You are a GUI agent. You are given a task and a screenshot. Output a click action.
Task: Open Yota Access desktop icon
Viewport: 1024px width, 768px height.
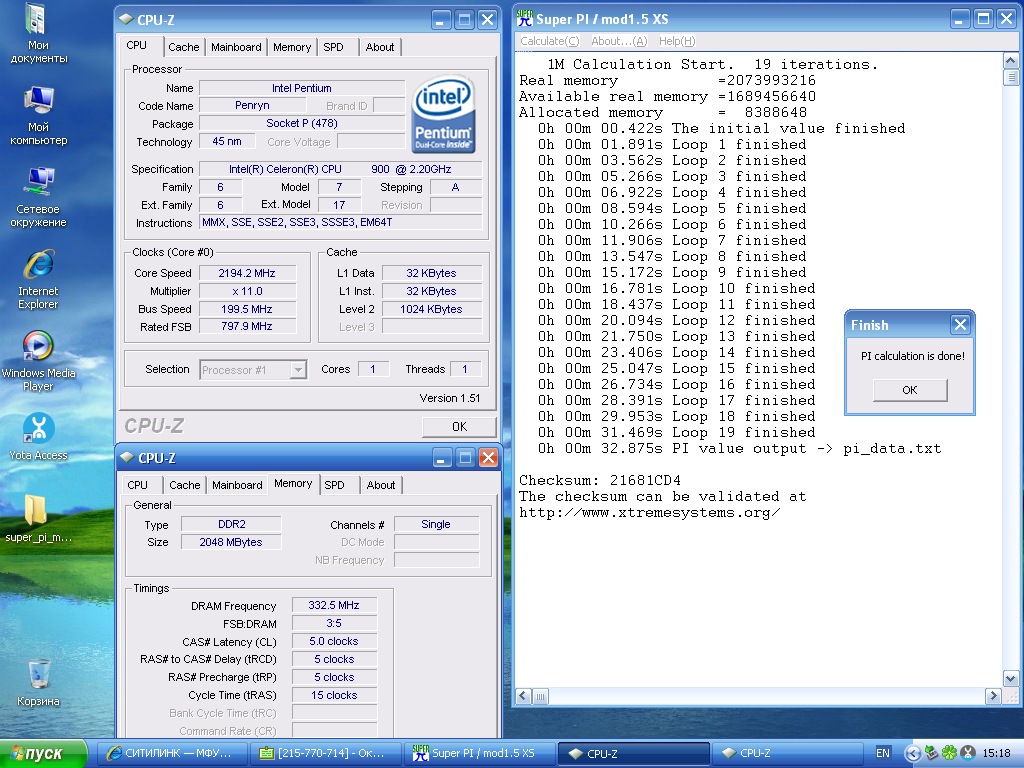point(38,436)
